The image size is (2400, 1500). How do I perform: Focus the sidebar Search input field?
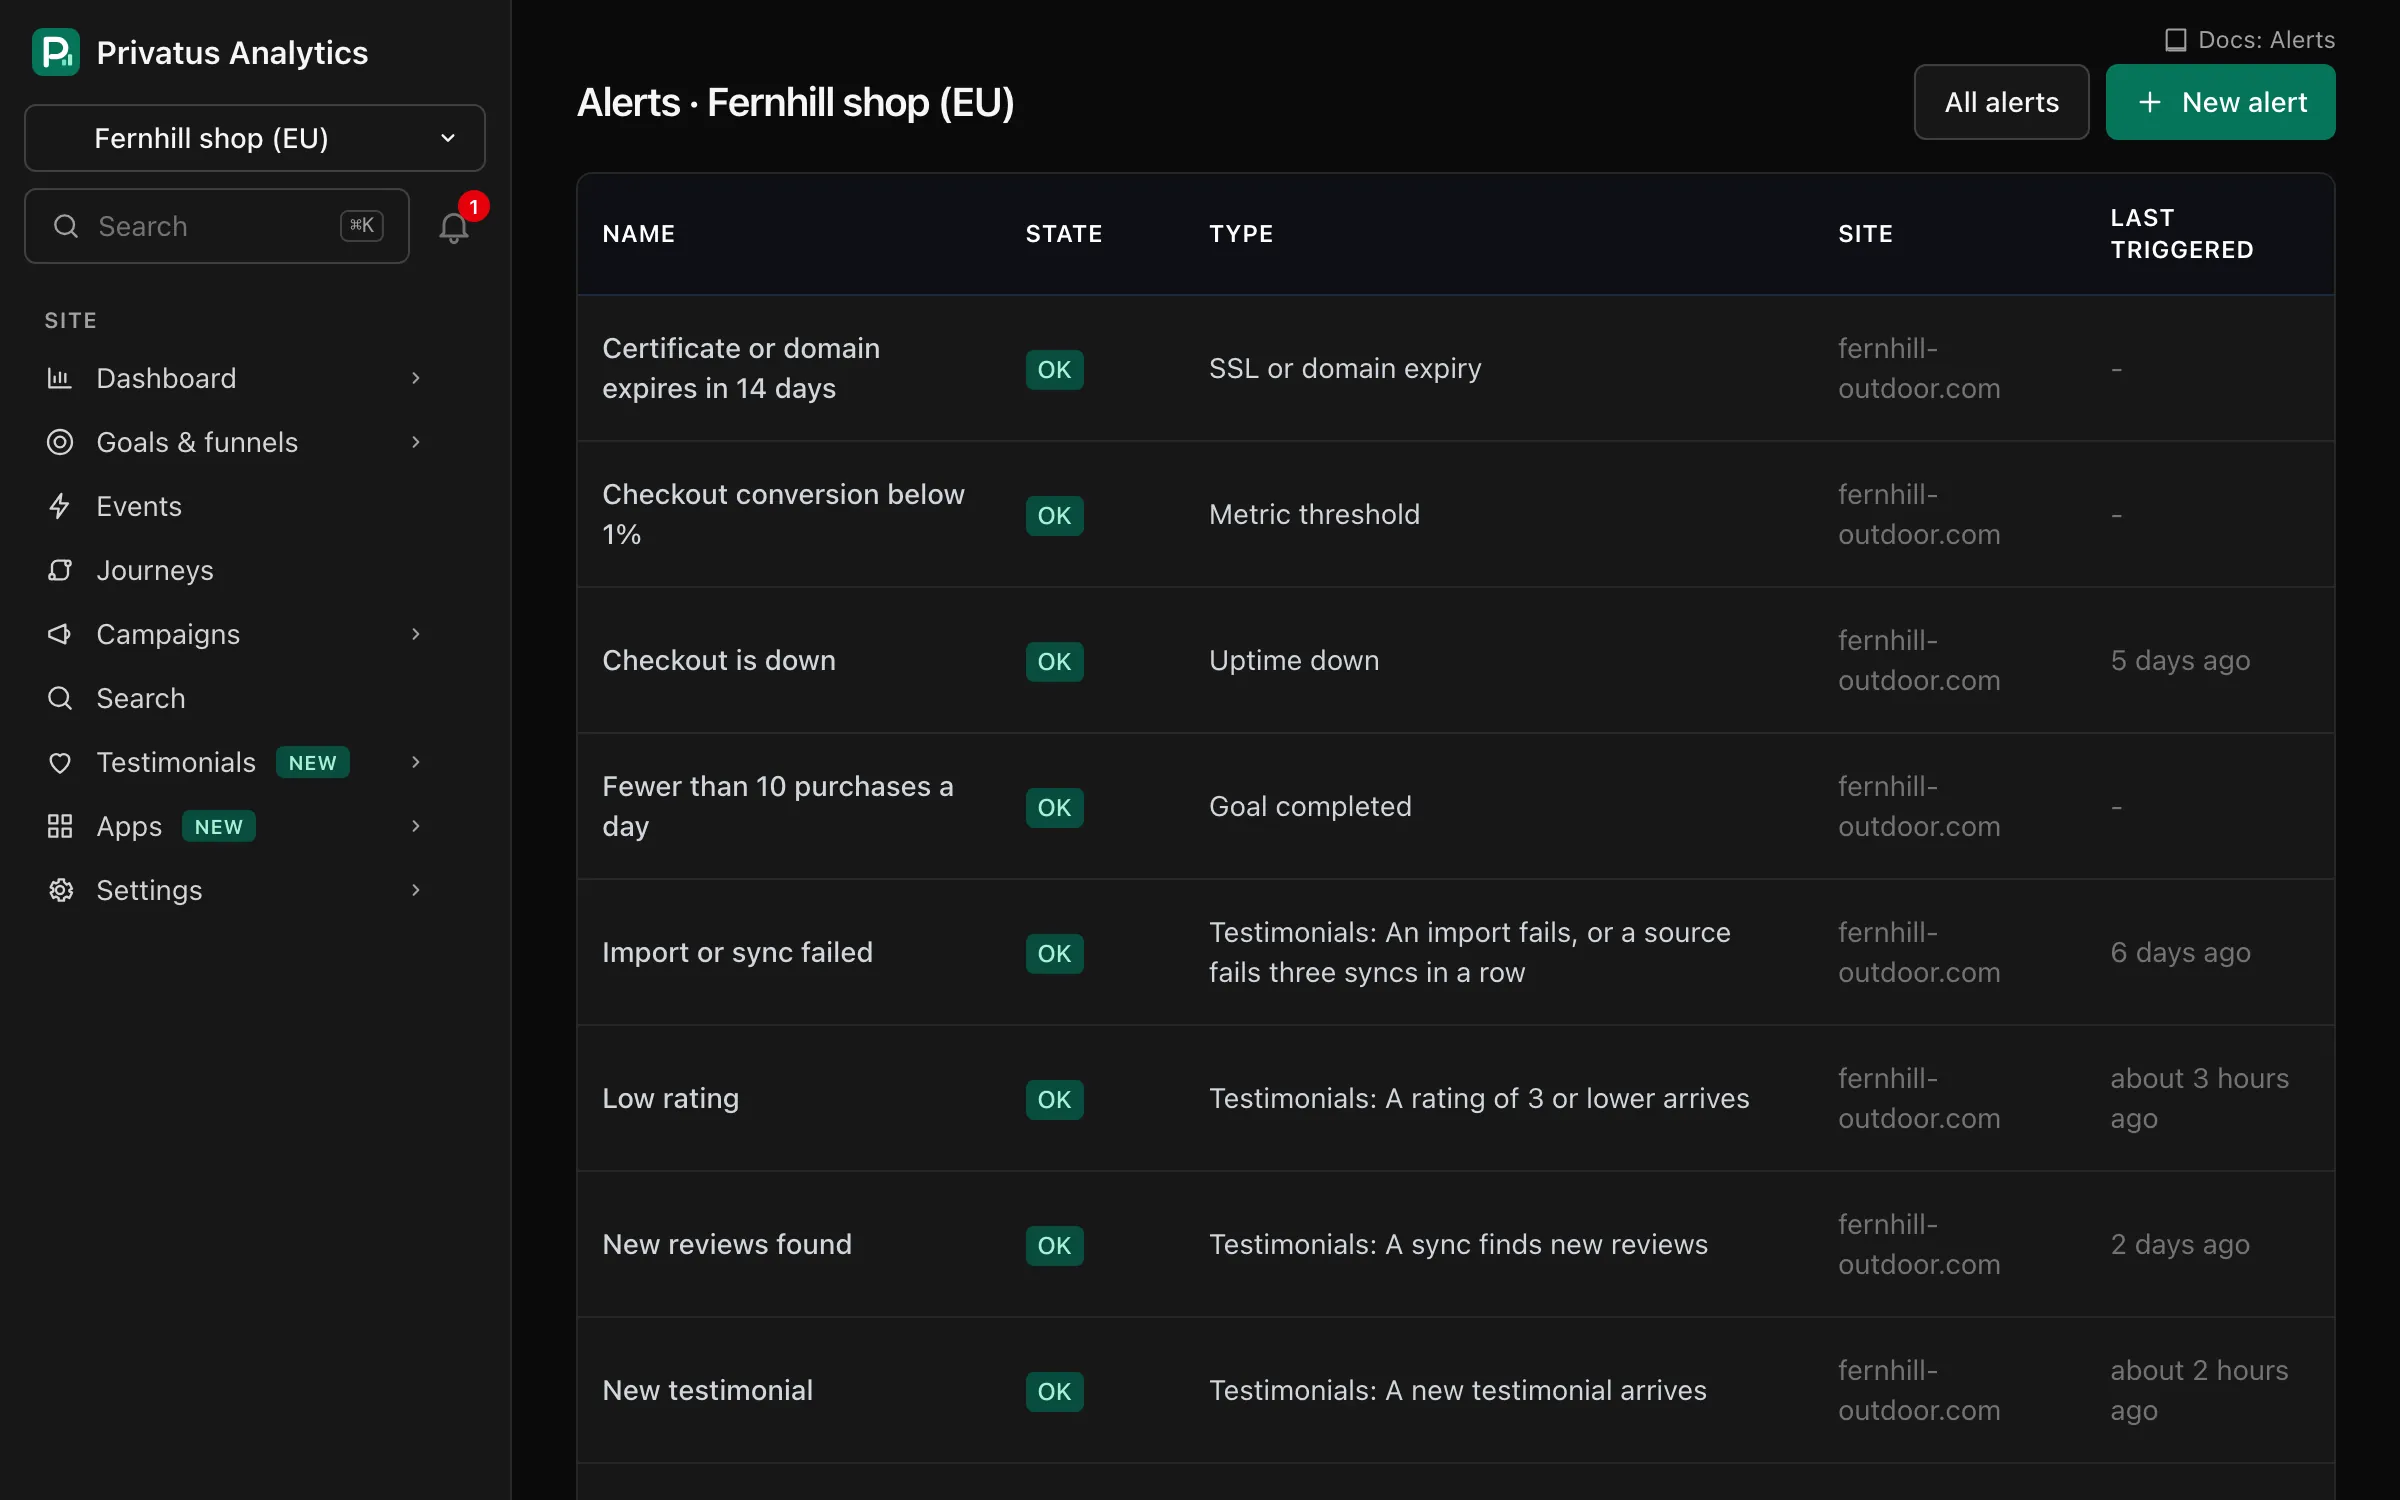tap(217, 226)
